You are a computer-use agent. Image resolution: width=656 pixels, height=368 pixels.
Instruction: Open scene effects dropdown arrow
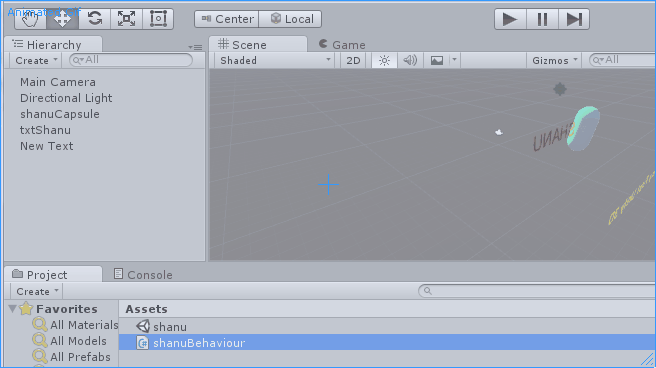tap(454, 60)
